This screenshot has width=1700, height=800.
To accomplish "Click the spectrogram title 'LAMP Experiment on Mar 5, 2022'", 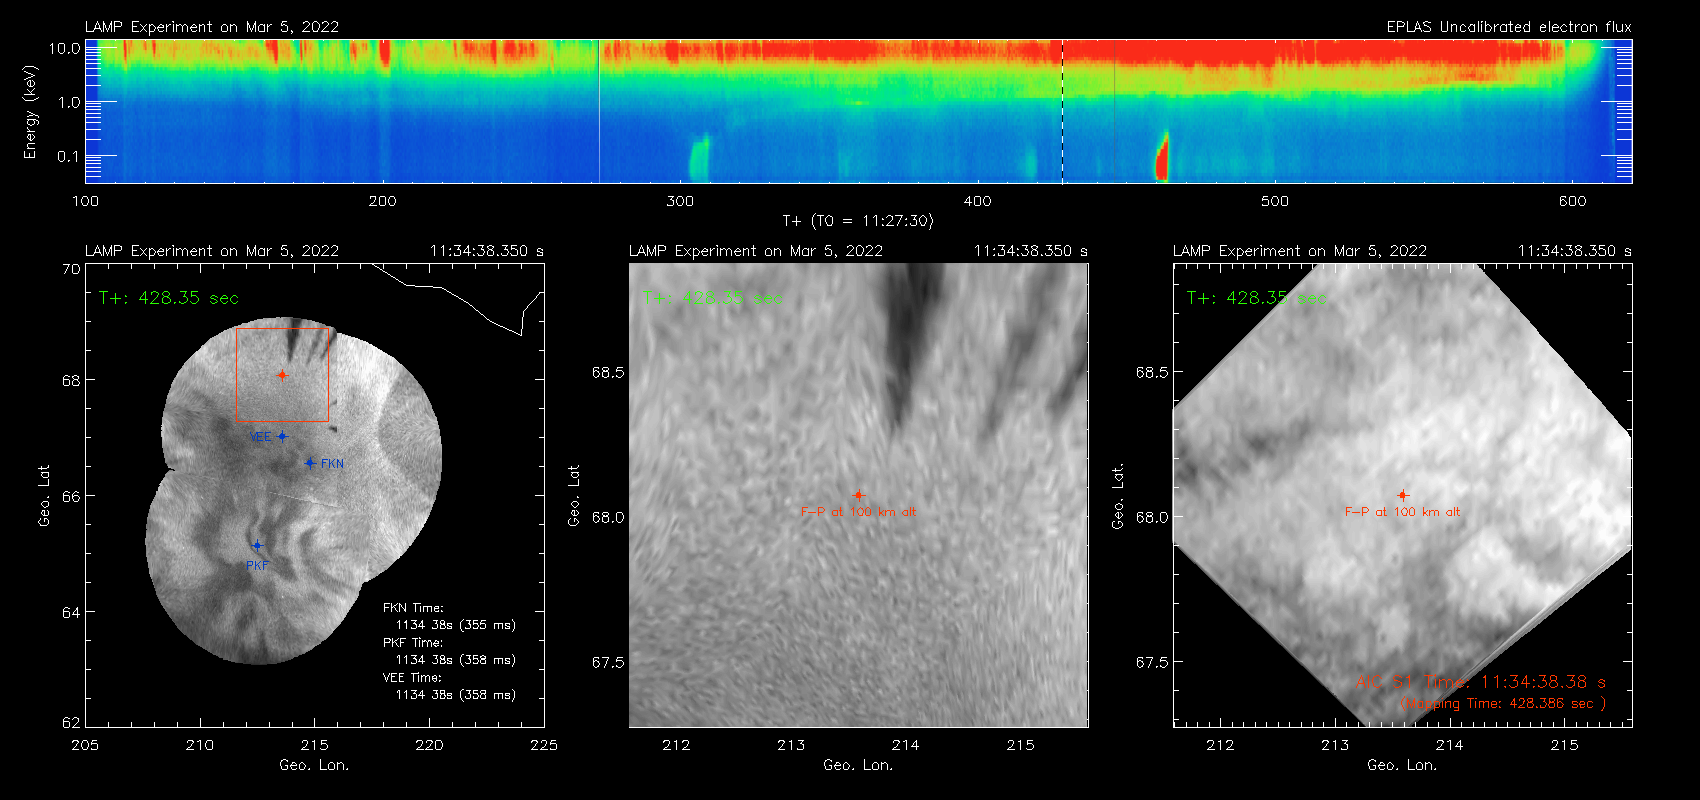I will pyautogui.click(x=212, y=27).
